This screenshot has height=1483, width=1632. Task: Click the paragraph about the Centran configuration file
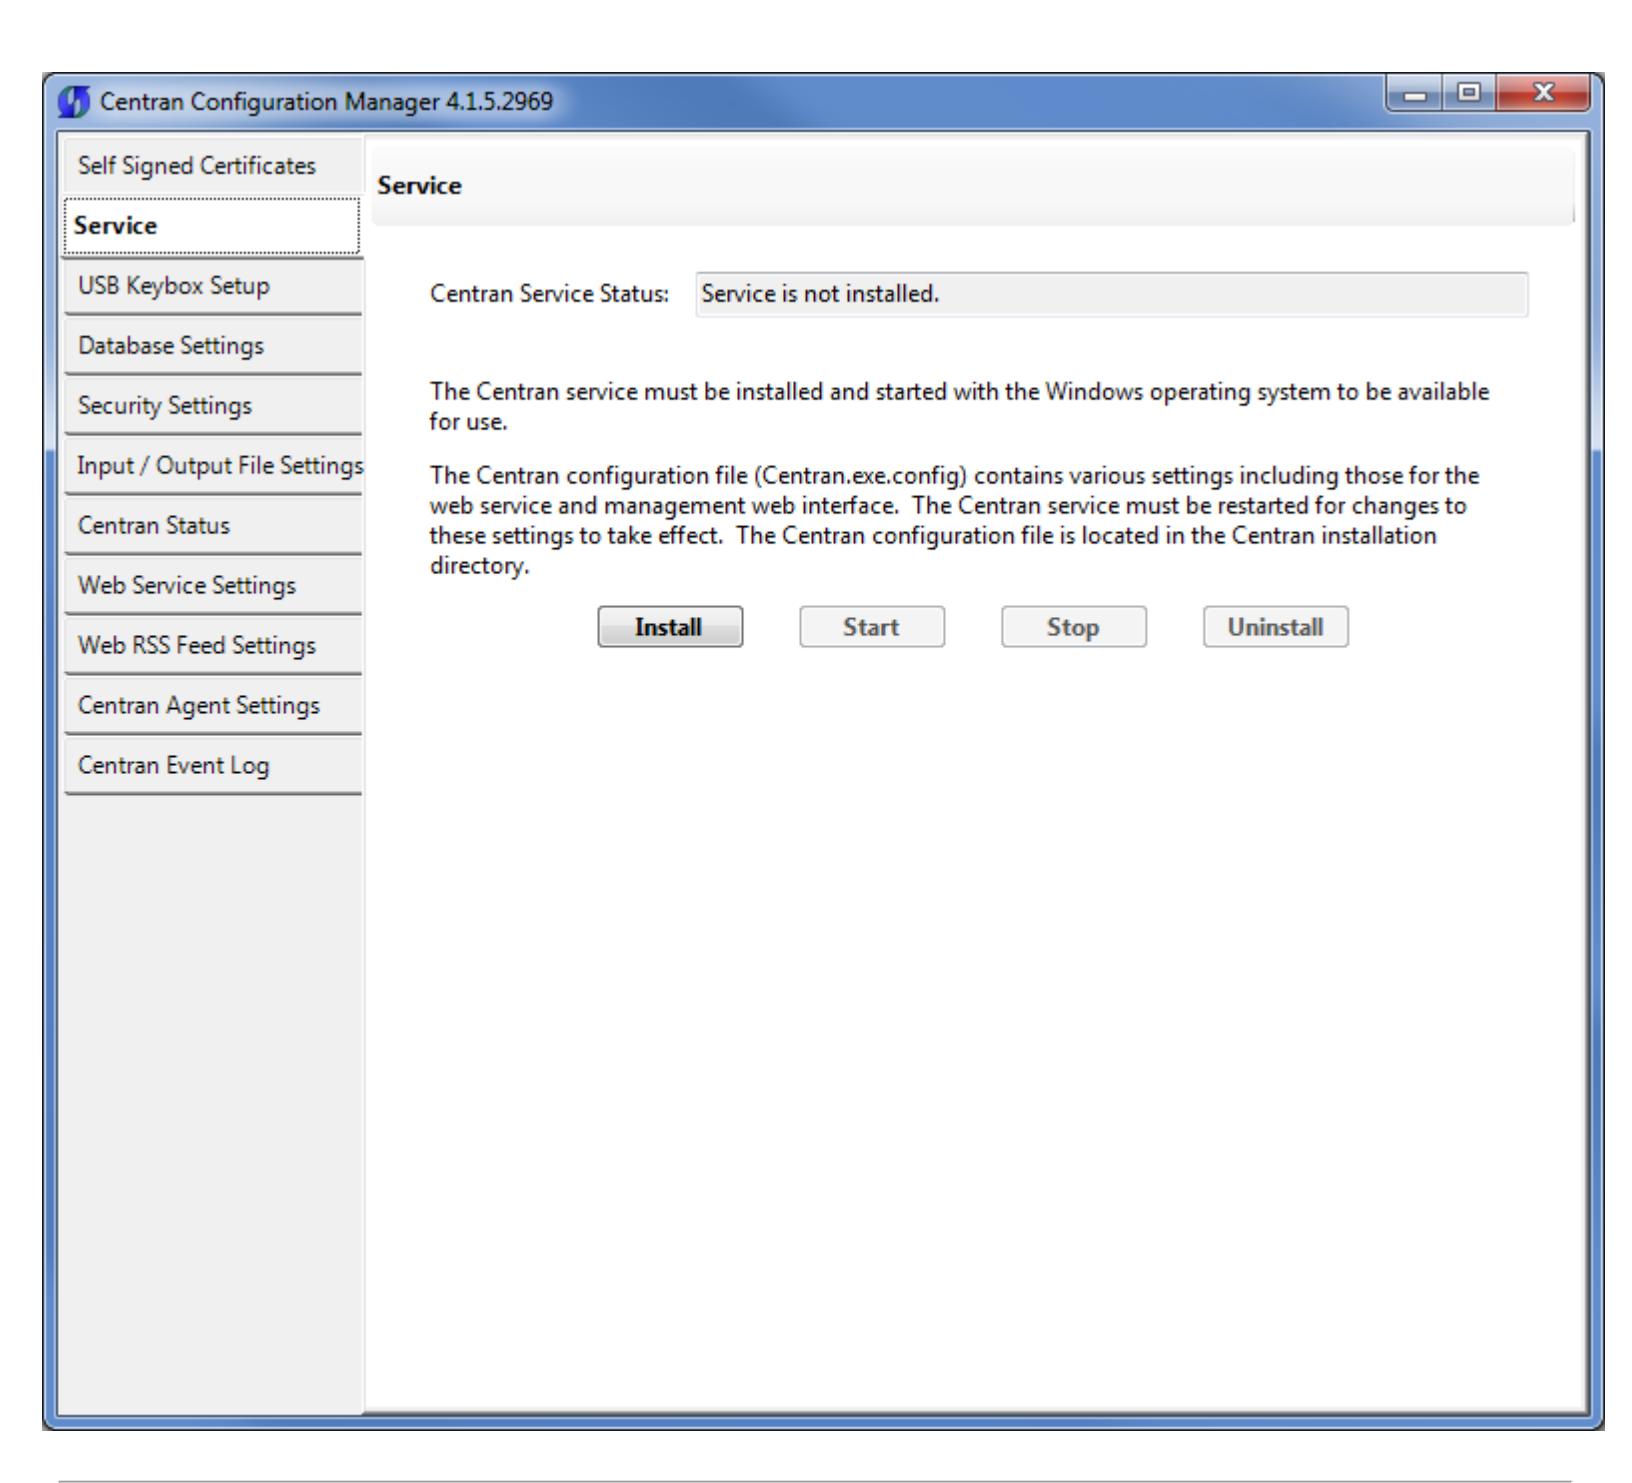(x=954, y=520)
